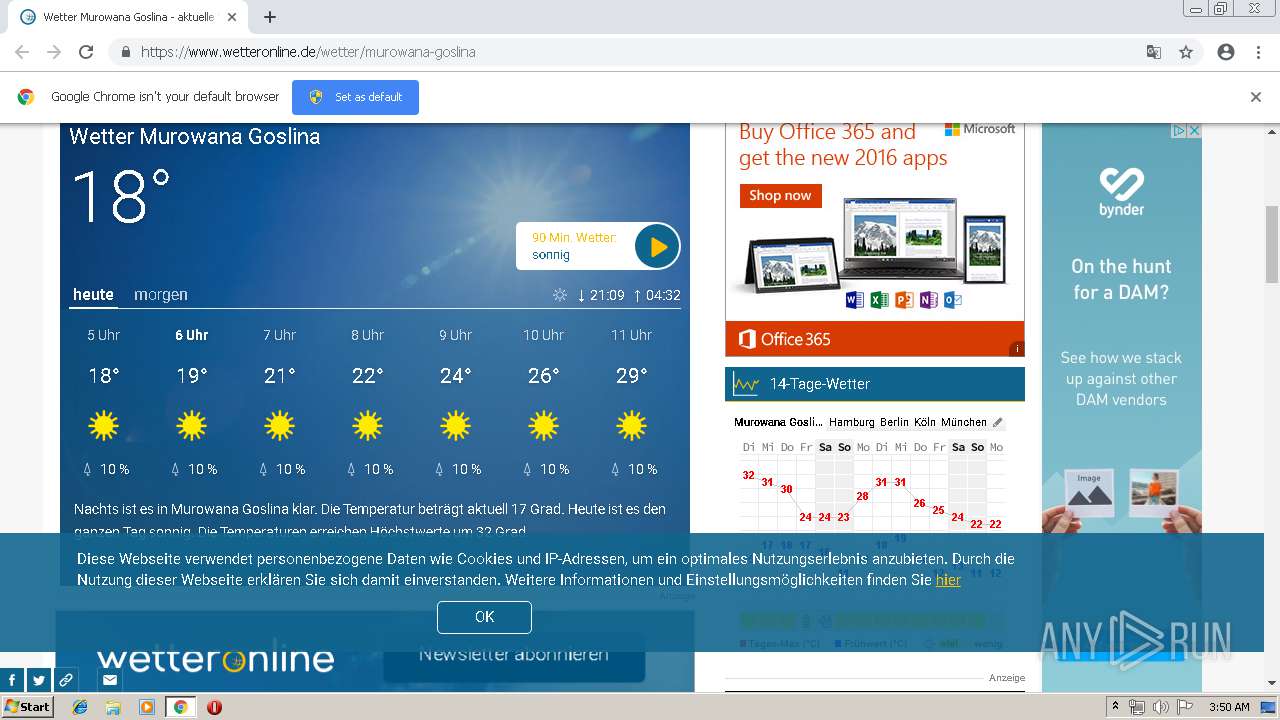Go back to previous page
Image resolution: width=1280 pixels, height=720 pixels.
(x=22, y=52)
